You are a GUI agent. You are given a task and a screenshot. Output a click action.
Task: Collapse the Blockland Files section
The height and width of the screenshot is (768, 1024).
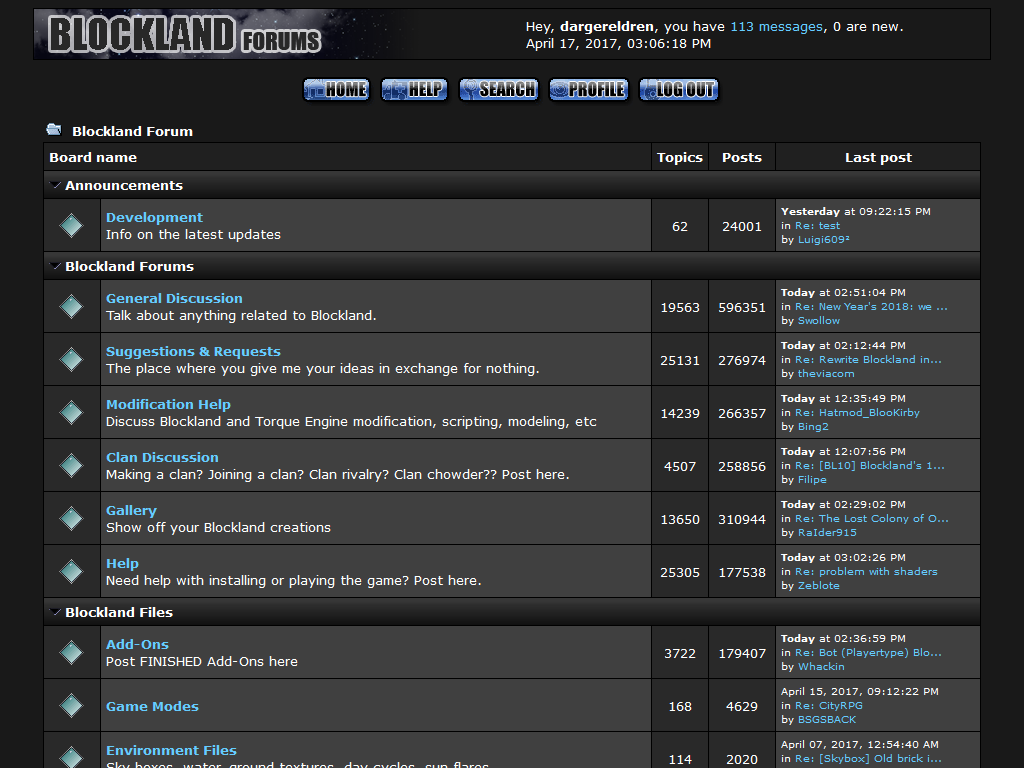56,612
